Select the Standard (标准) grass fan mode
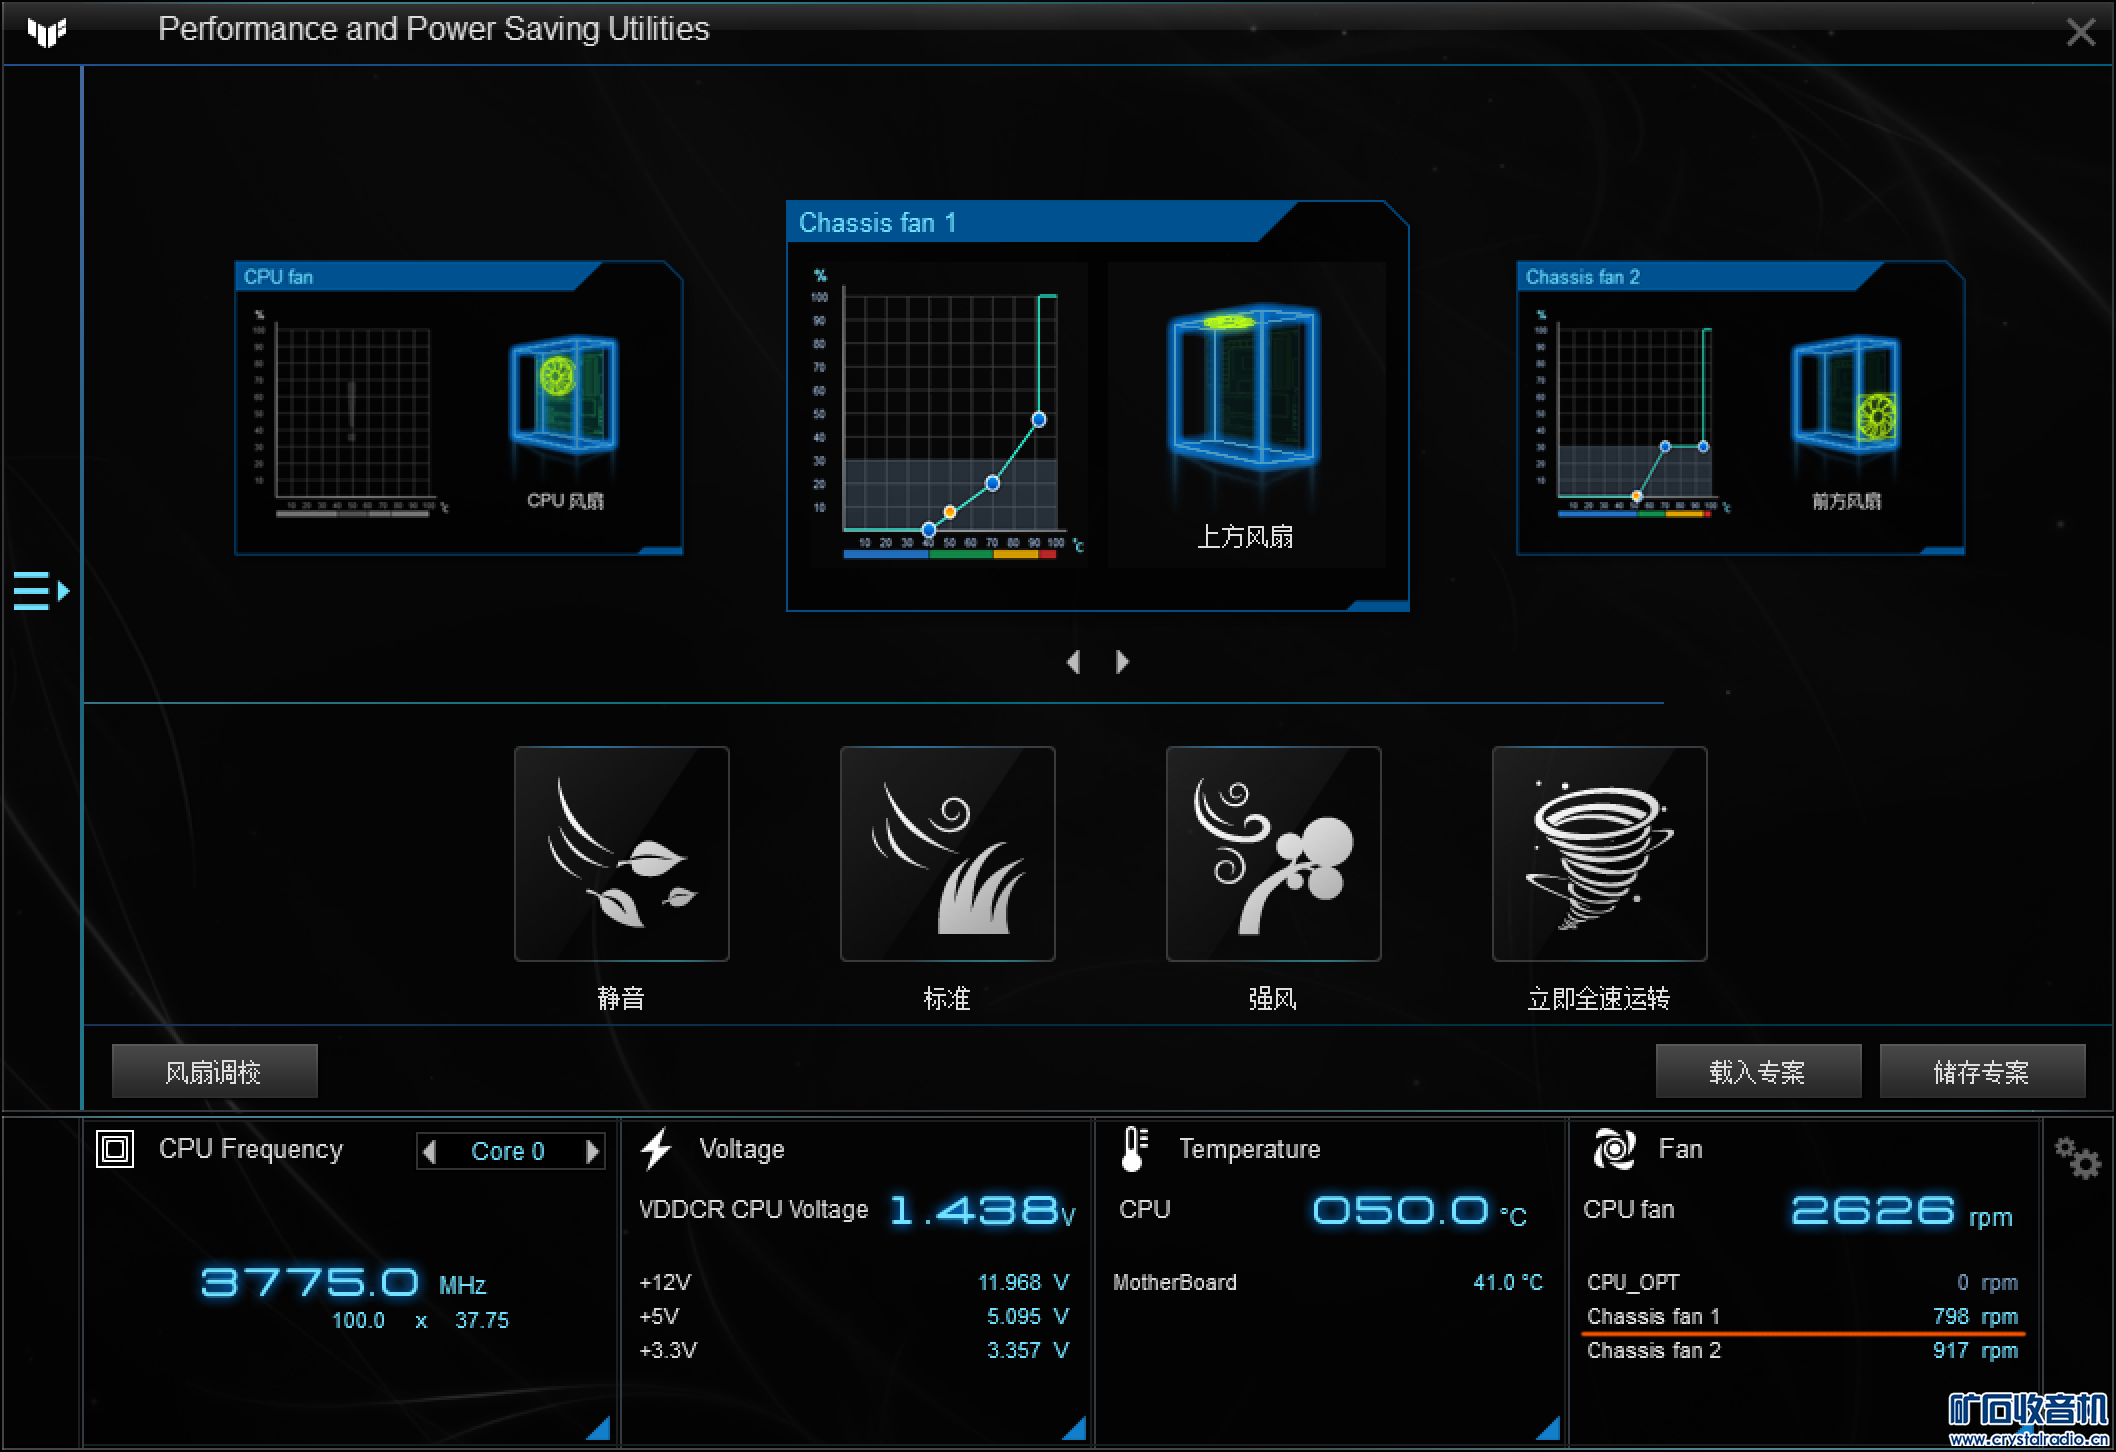Image resolution: width=2116 pixels, height=1452 pixels. pos(947,853)
